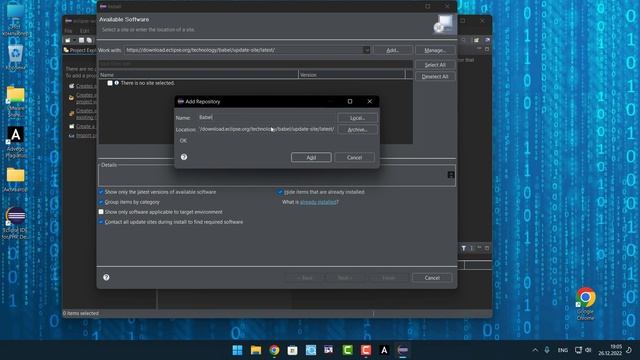Toggle 'Contact all update sites during install' checkbox
Viewport: 640px width, 360px height.
click(x=101, y=222)
